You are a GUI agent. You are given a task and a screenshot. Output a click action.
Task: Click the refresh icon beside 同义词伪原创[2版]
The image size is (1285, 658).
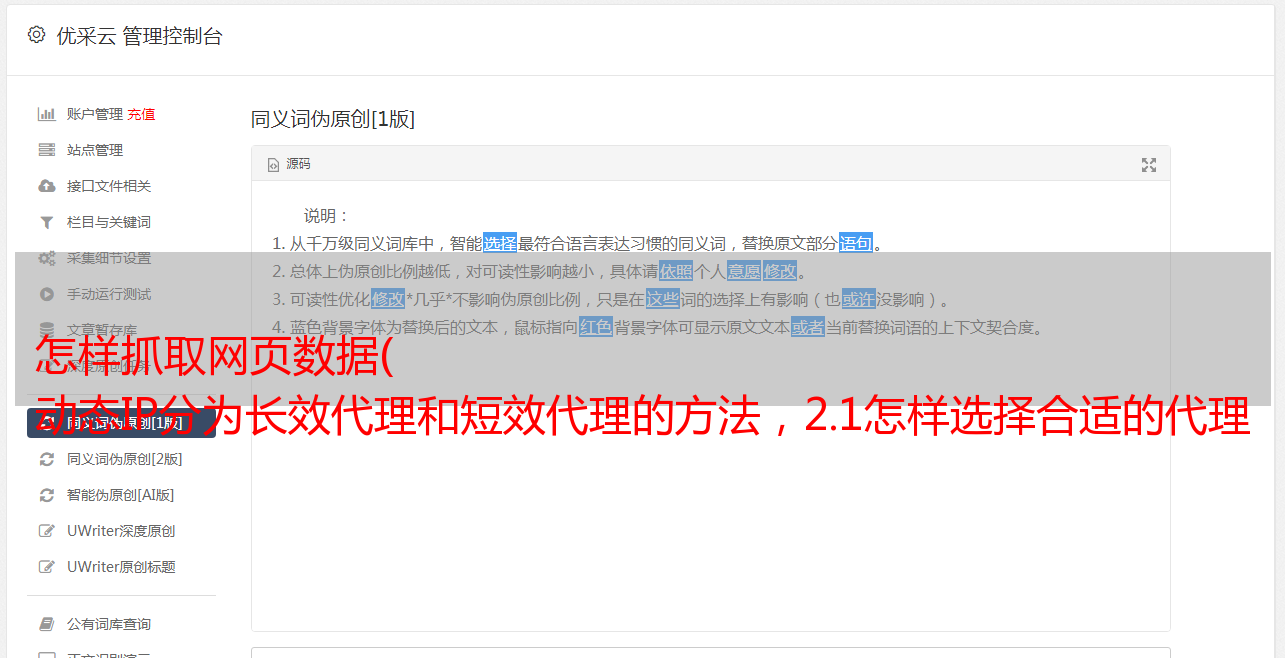[x=46, y=459]
